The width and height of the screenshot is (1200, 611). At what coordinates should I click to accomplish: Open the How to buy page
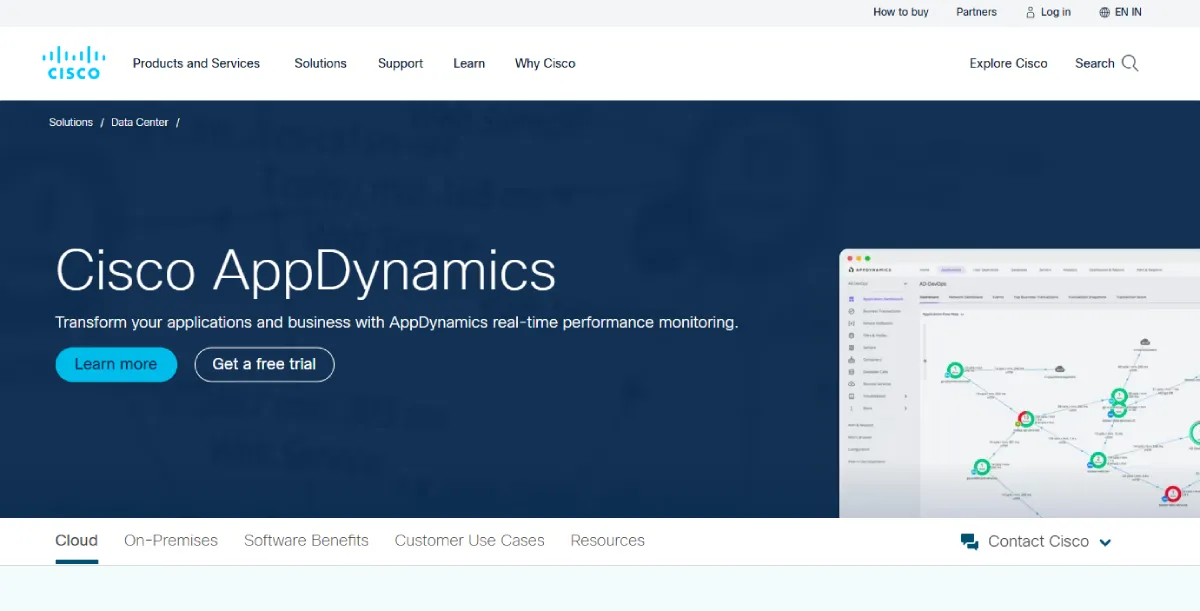[900, 12]
